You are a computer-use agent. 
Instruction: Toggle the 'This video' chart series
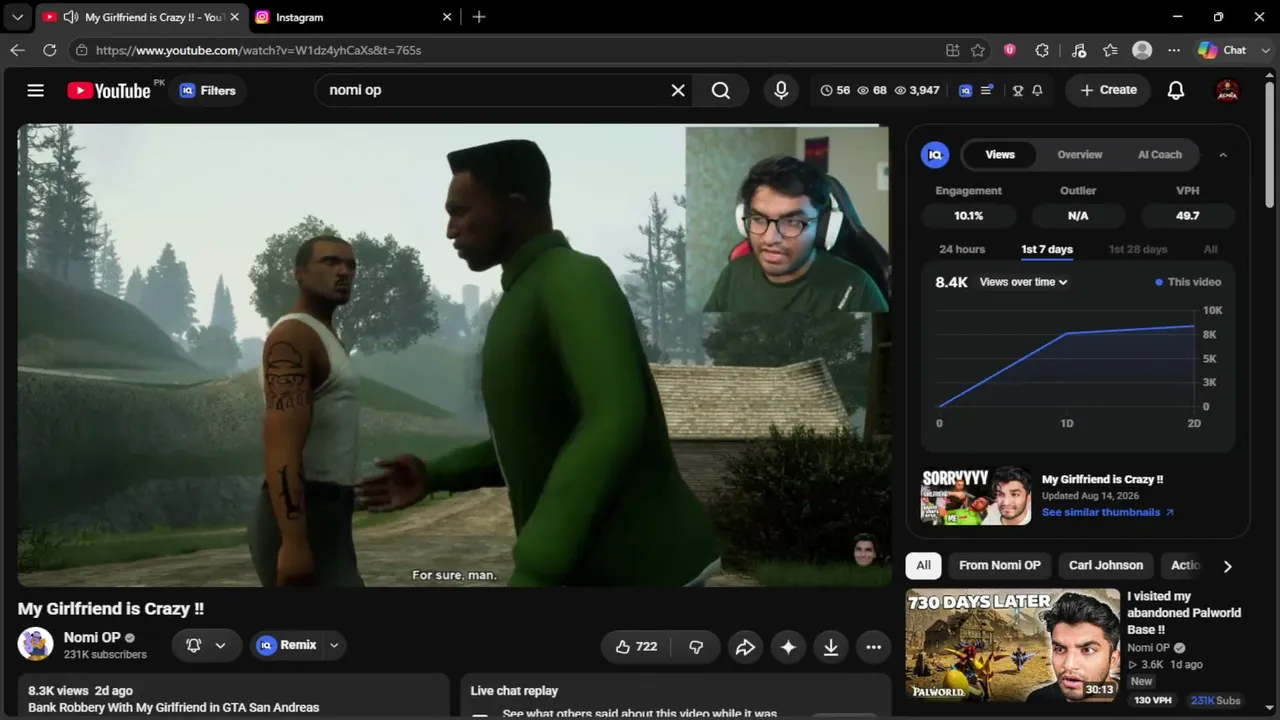(1188, 282)
